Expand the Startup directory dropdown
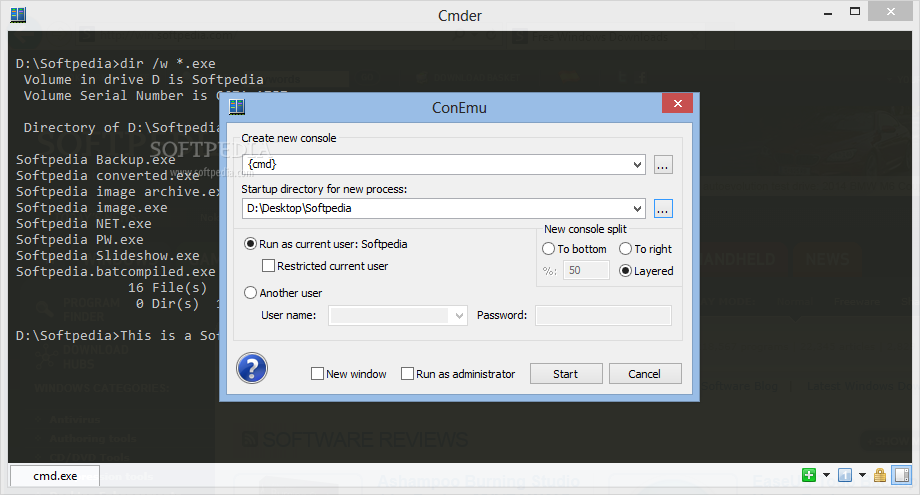The image size is (920, 495). [637, 209]
